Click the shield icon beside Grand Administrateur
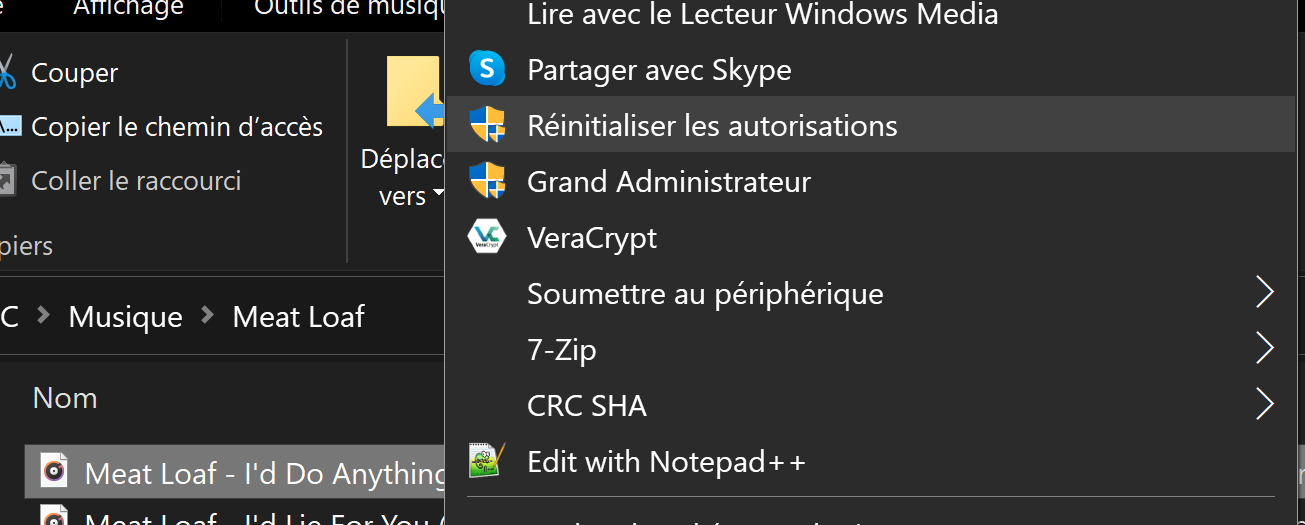 point(487,182)
